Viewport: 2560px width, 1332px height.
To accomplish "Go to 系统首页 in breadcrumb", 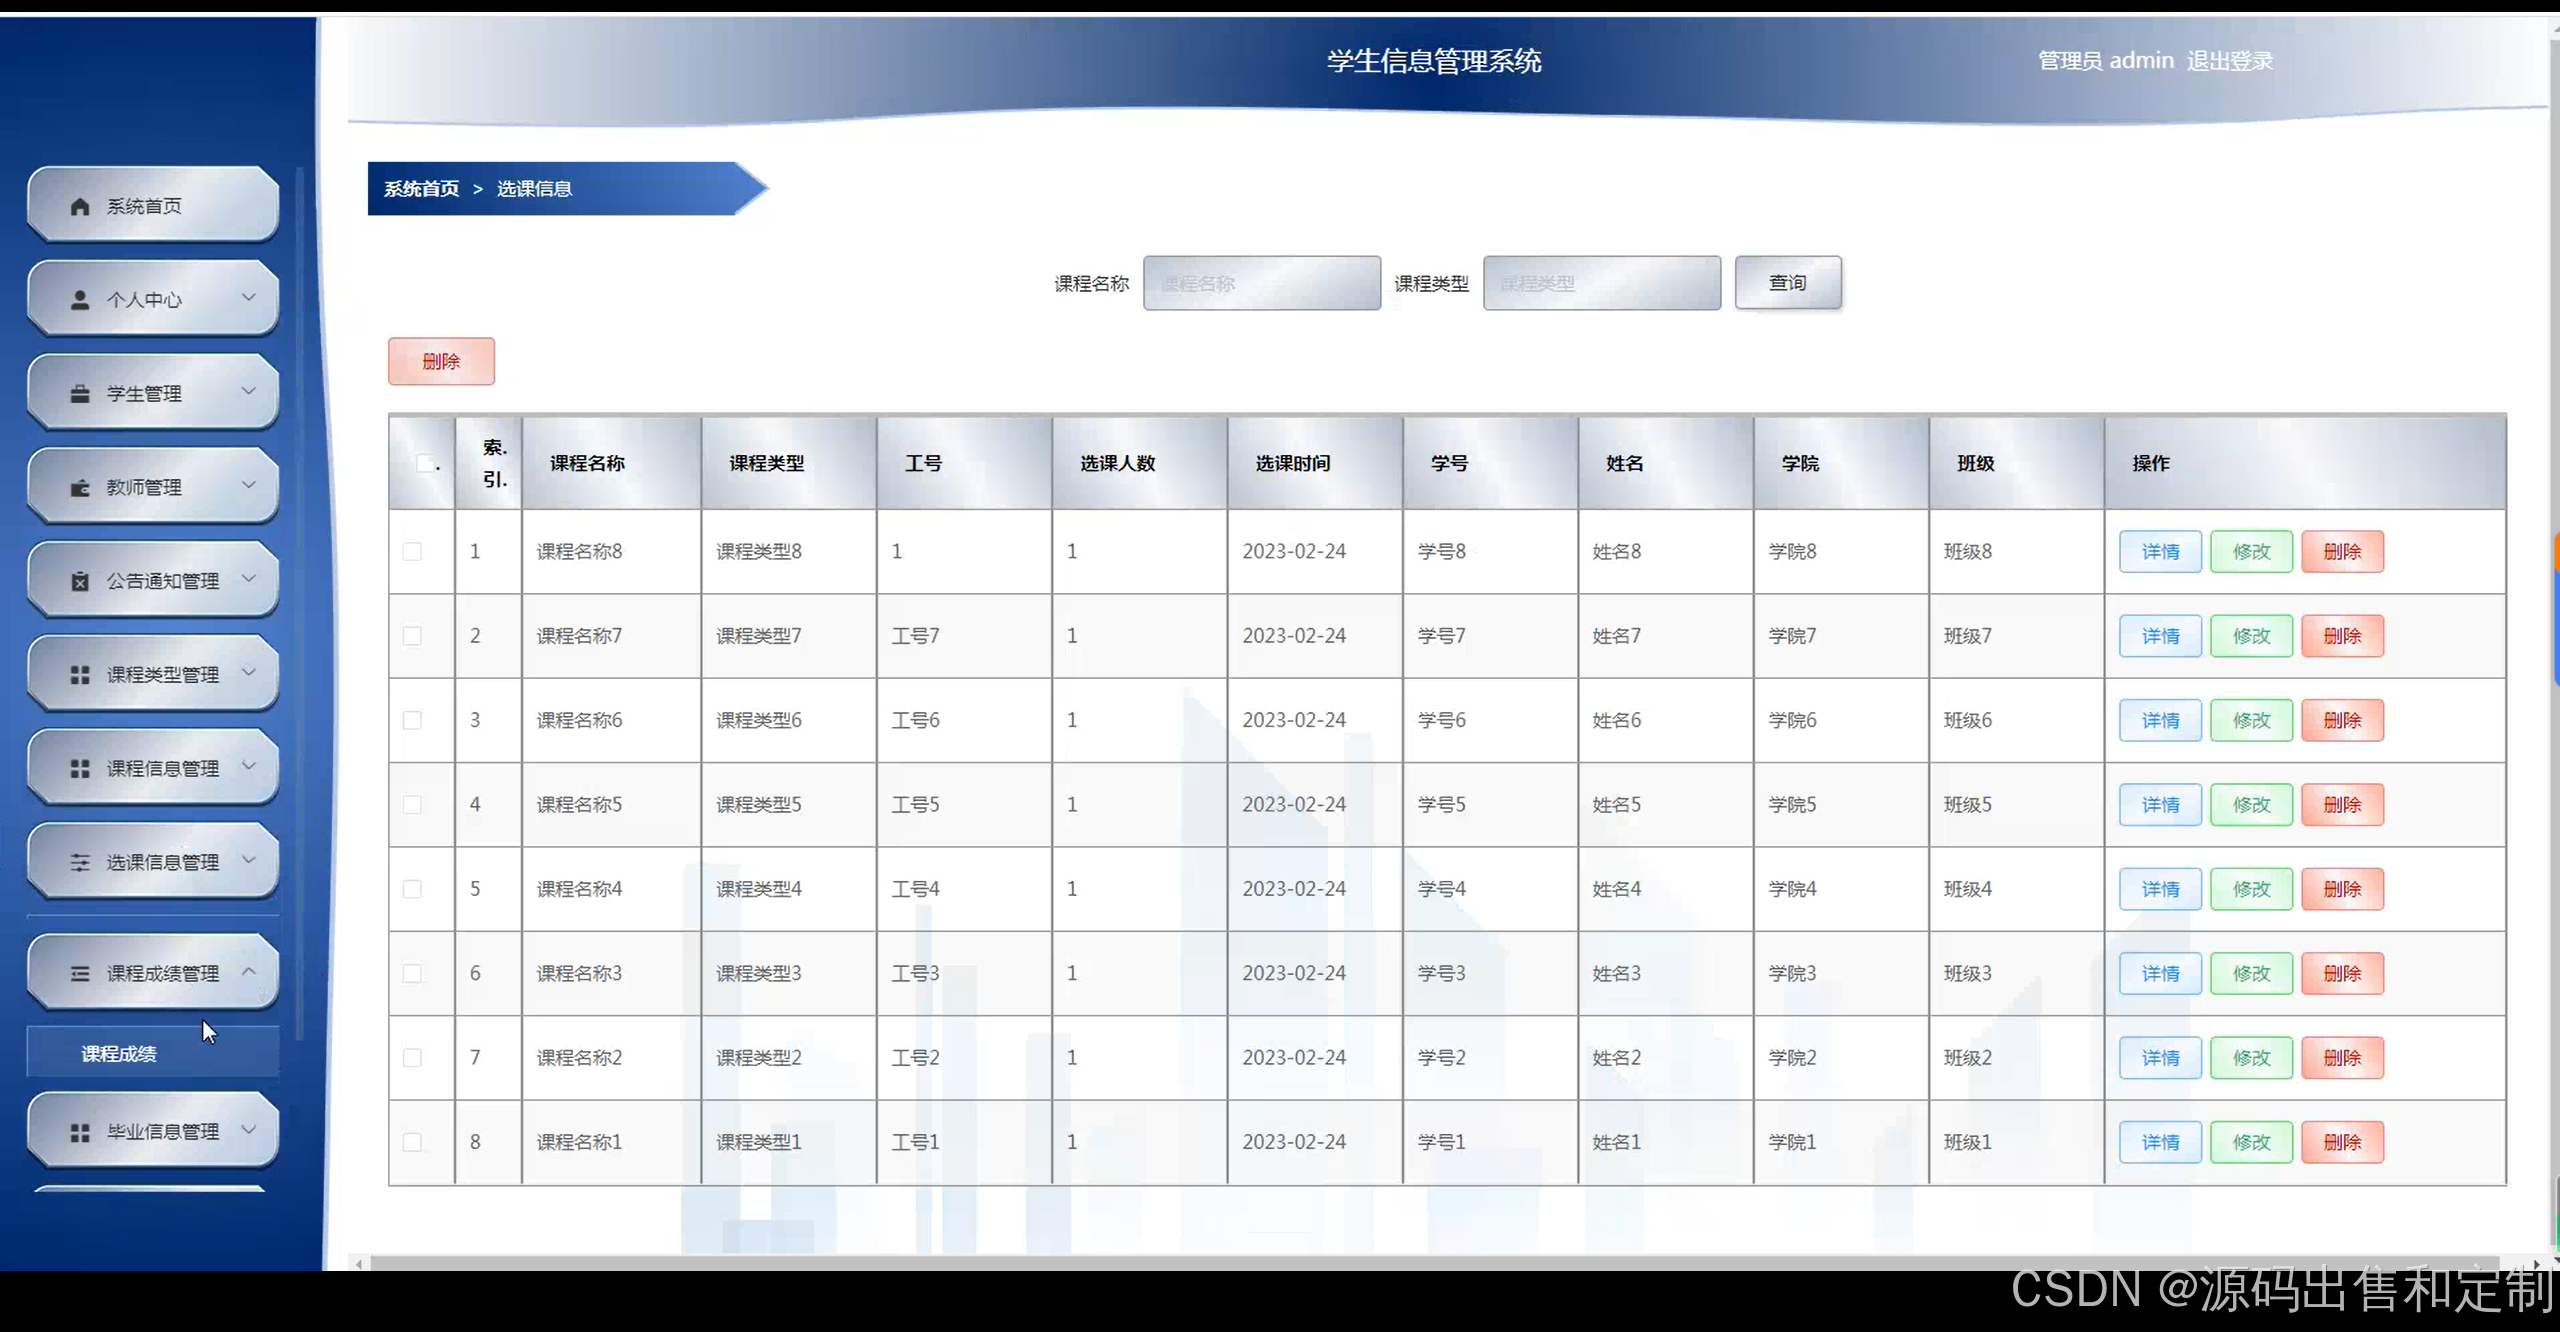I will point(421,189).
